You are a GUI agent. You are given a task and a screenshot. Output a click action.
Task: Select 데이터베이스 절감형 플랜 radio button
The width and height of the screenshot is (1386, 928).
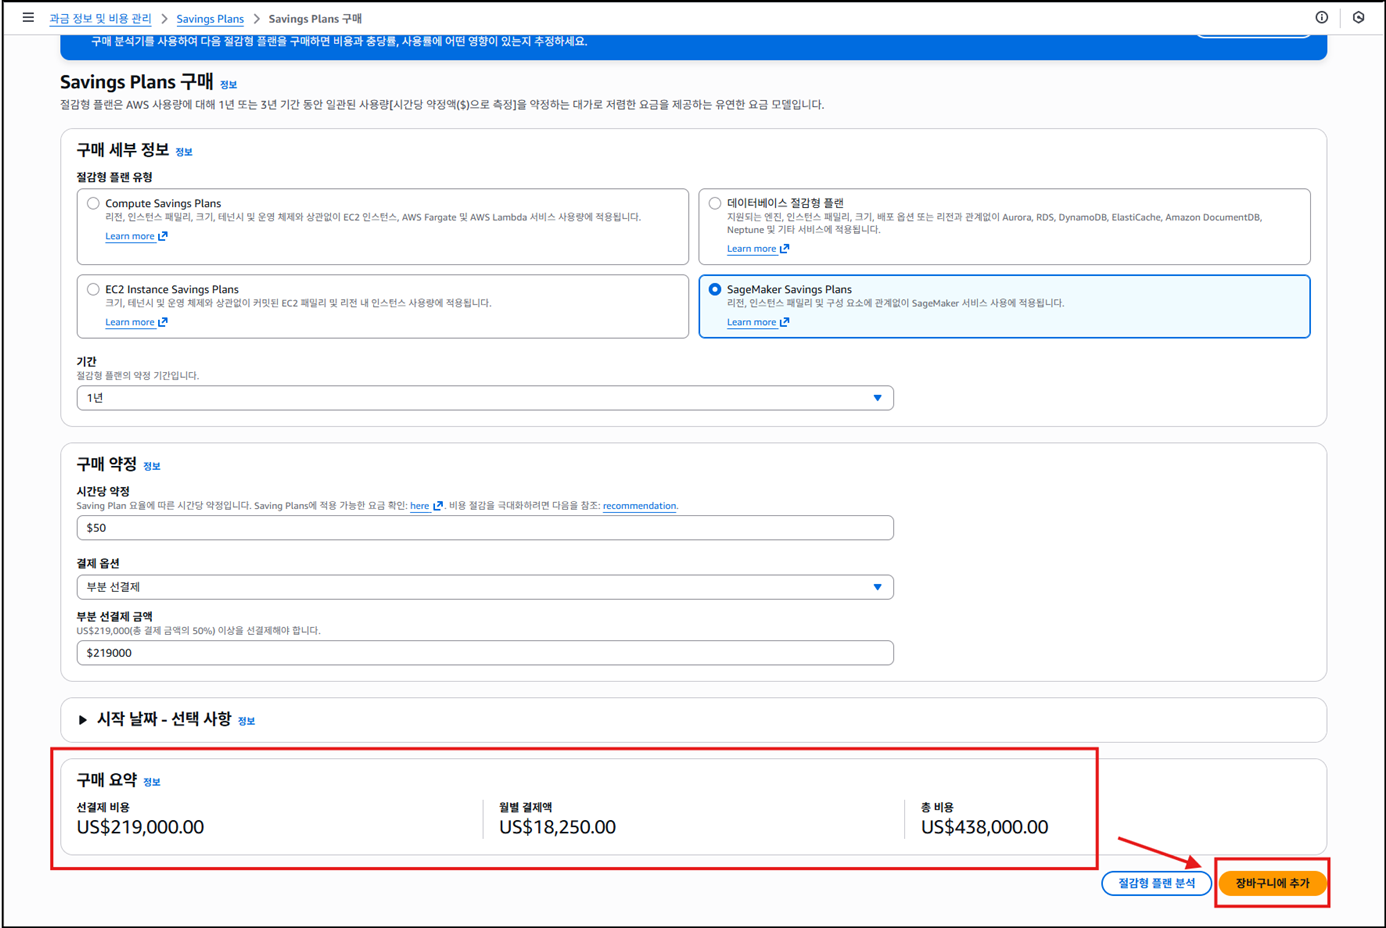pos(715,204)
